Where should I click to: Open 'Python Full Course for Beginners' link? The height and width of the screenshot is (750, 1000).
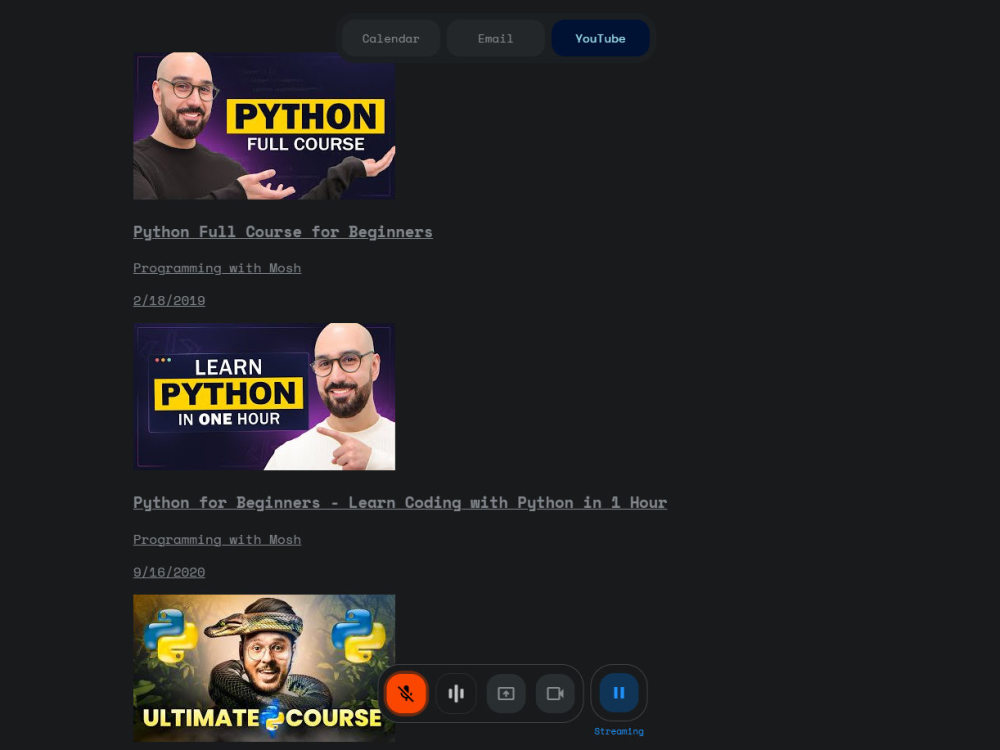(x=283, y=232)
